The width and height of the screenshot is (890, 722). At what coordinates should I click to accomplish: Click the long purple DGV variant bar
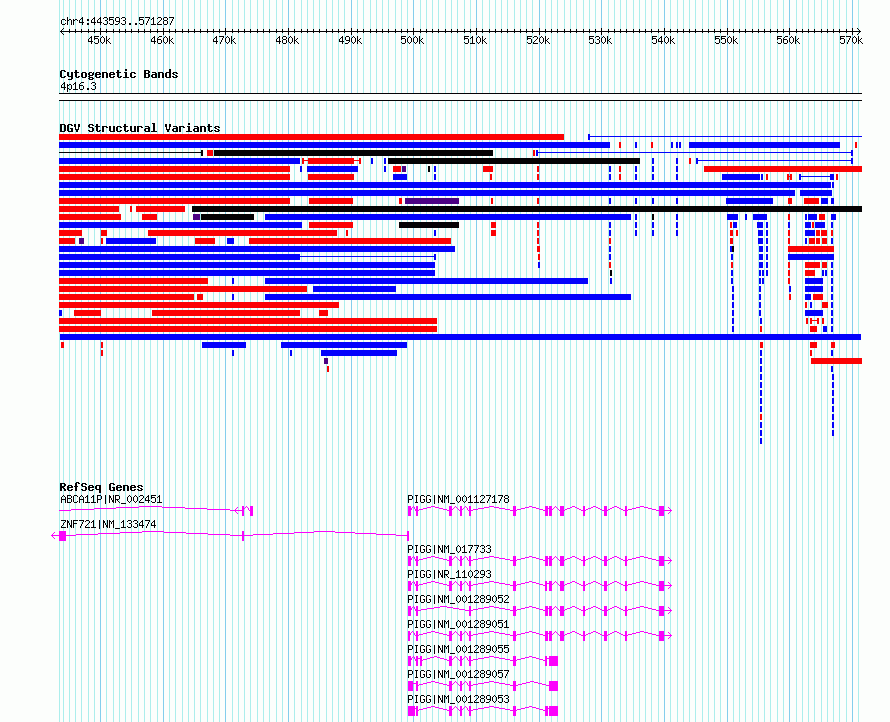pos(432,201)
